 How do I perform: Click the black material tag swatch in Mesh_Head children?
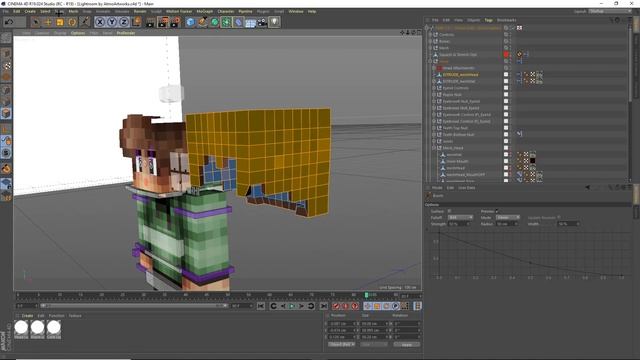tap(533, 161)
